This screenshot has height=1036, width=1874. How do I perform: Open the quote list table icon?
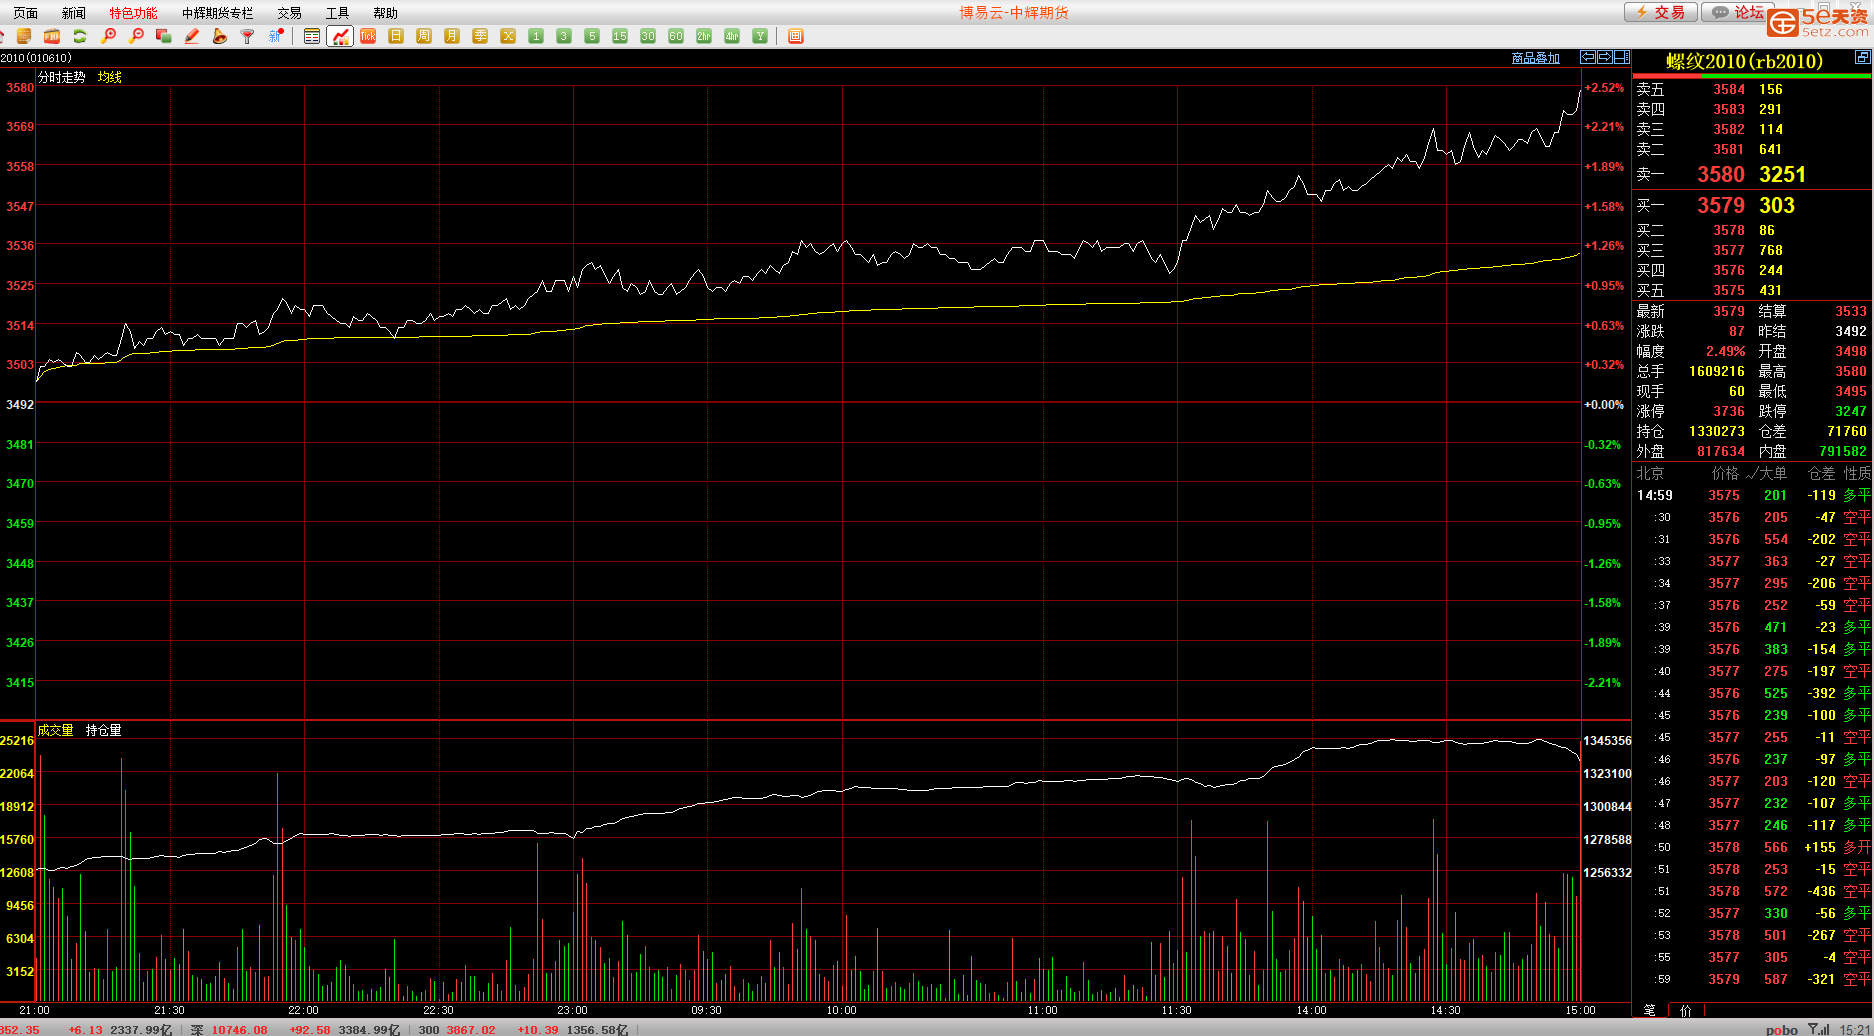(312, 36)
